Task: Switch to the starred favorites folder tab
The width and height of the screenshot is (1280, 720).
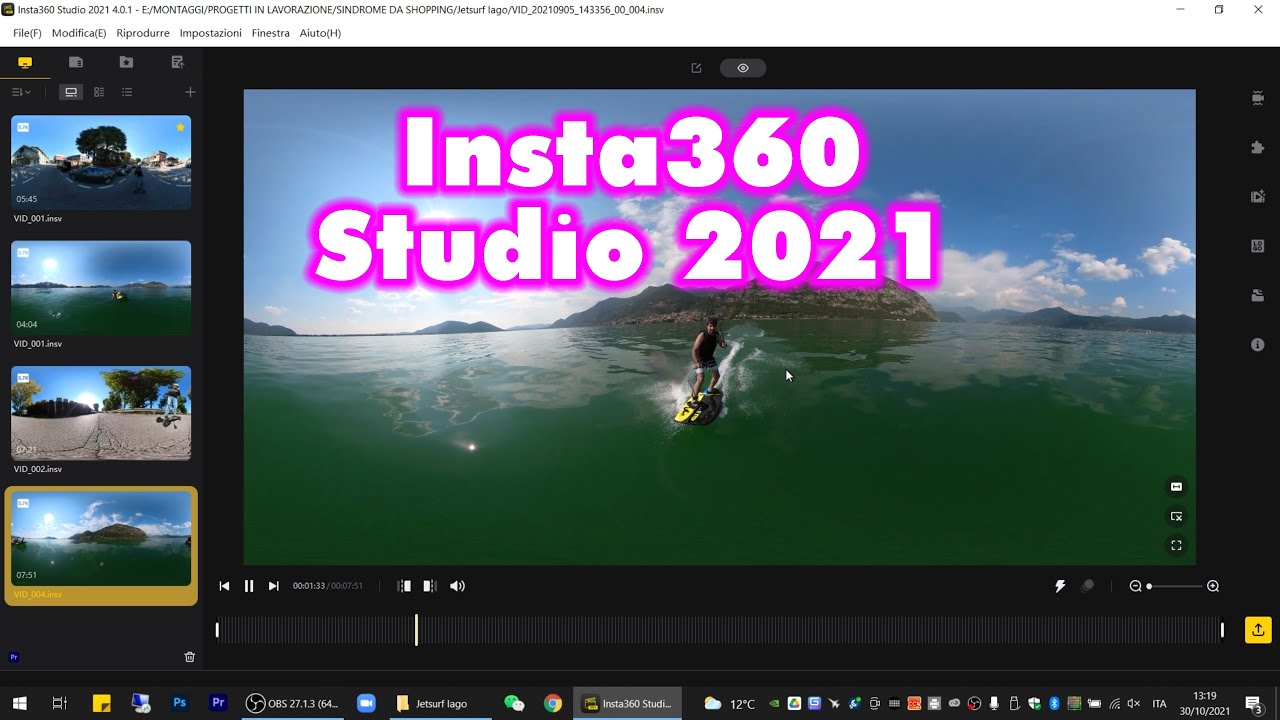Action: coord(126,62)
